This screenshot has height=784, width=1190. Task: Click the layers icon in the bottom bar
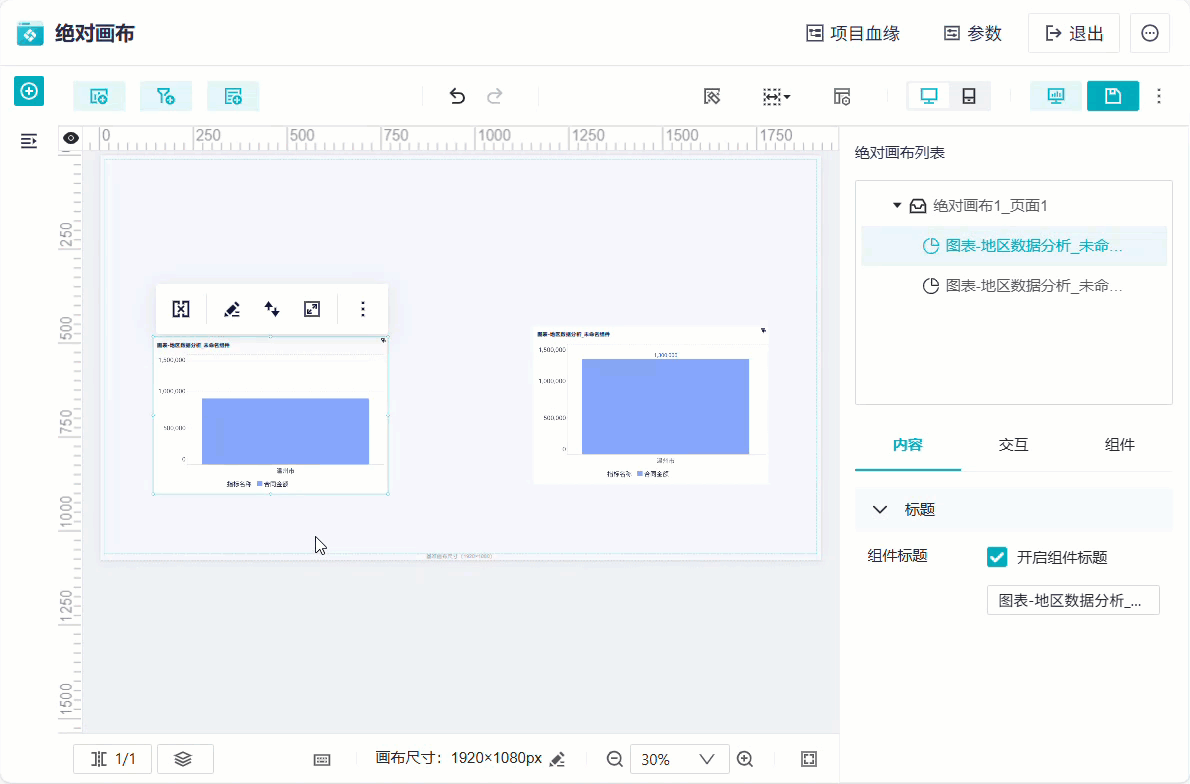pyautogui.click(x=185, y=759)
